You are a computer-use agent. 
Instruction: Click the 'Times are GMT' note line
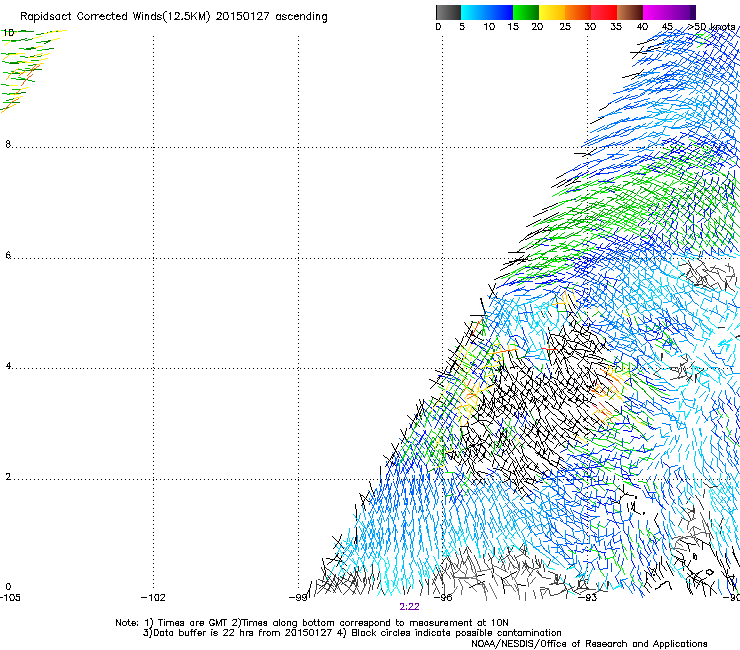312,623
